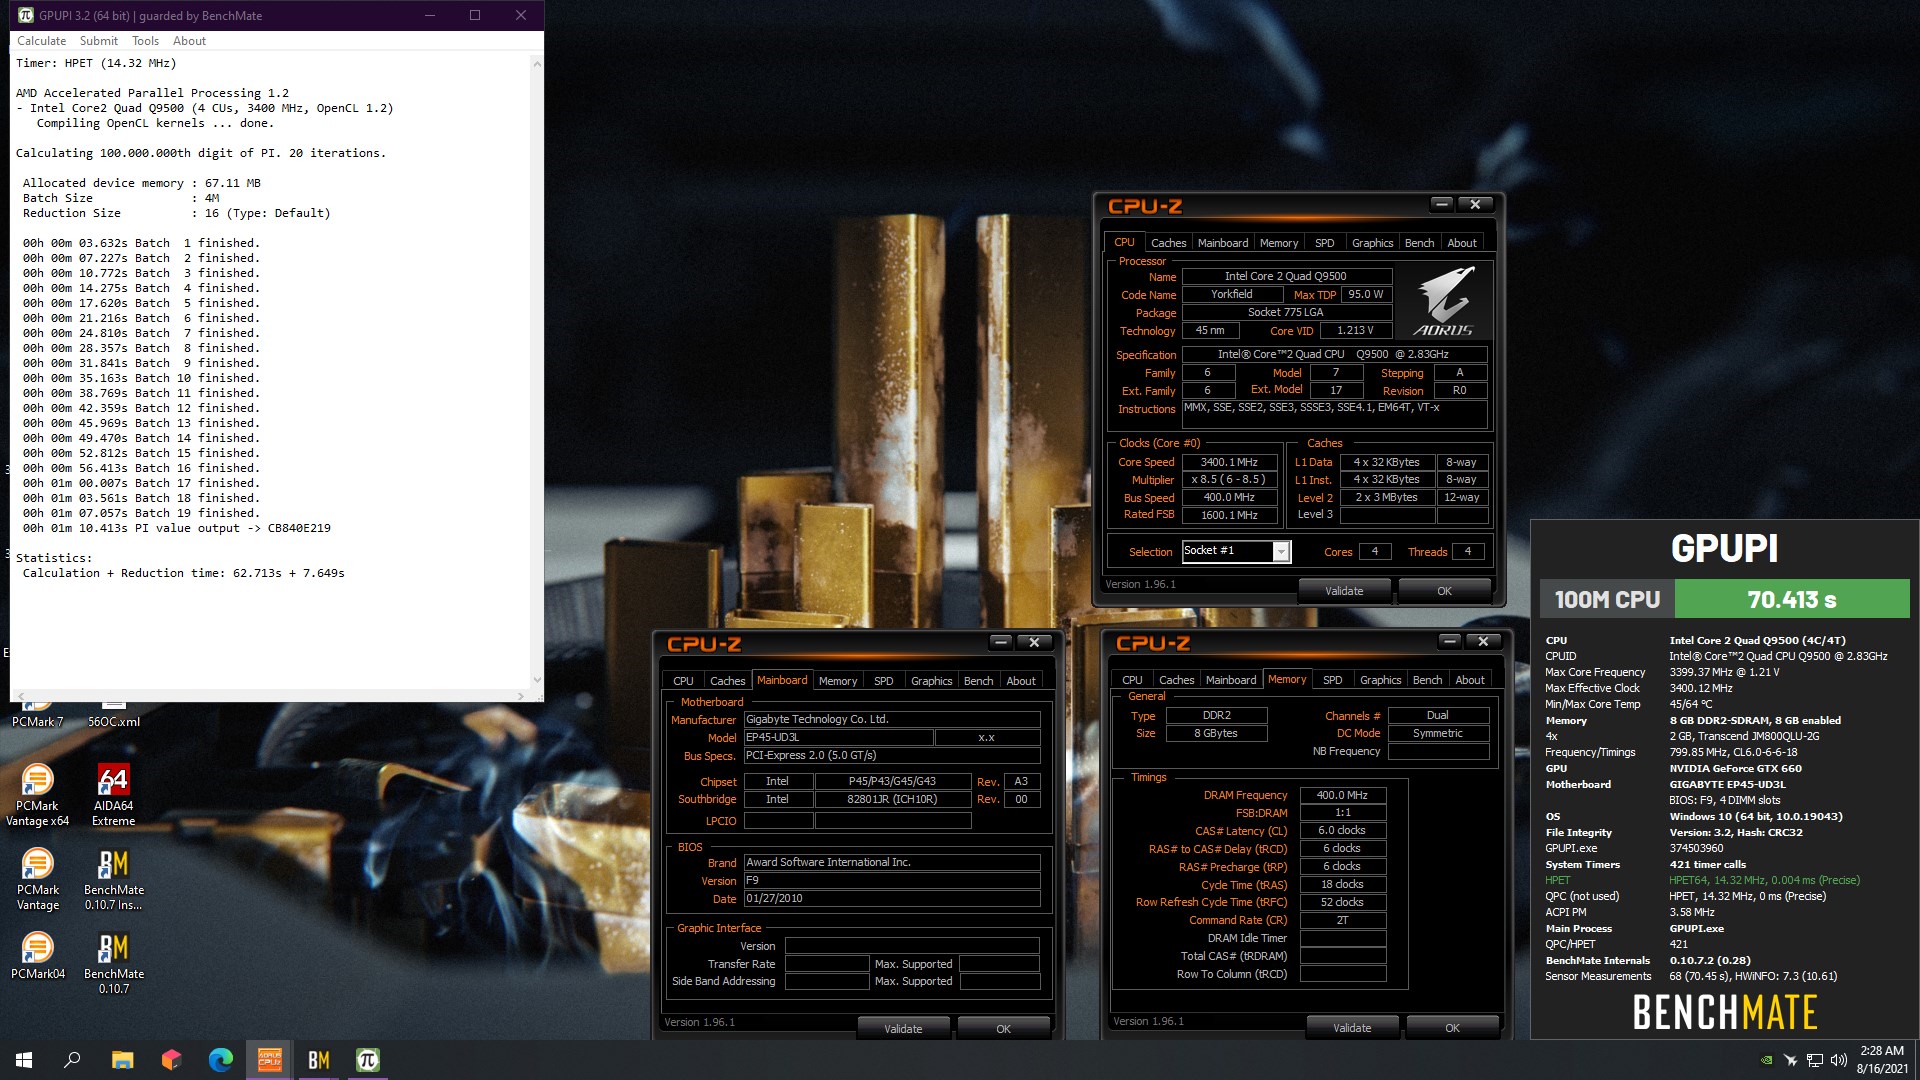The height and width of the screenshot is (1080, 1920).
Task: Select Bench tab in the Memory CPU-Z window
Action: pos(1427,680)
